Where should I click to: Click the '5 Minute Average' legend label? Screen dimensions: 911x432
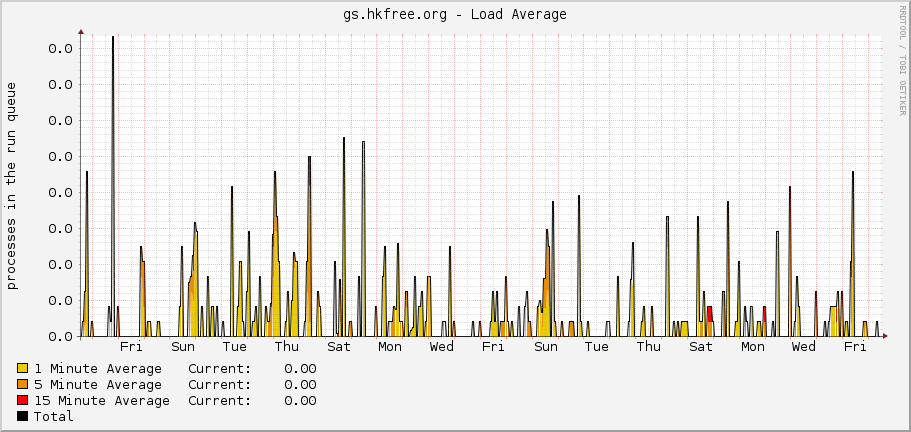[98, 384]
